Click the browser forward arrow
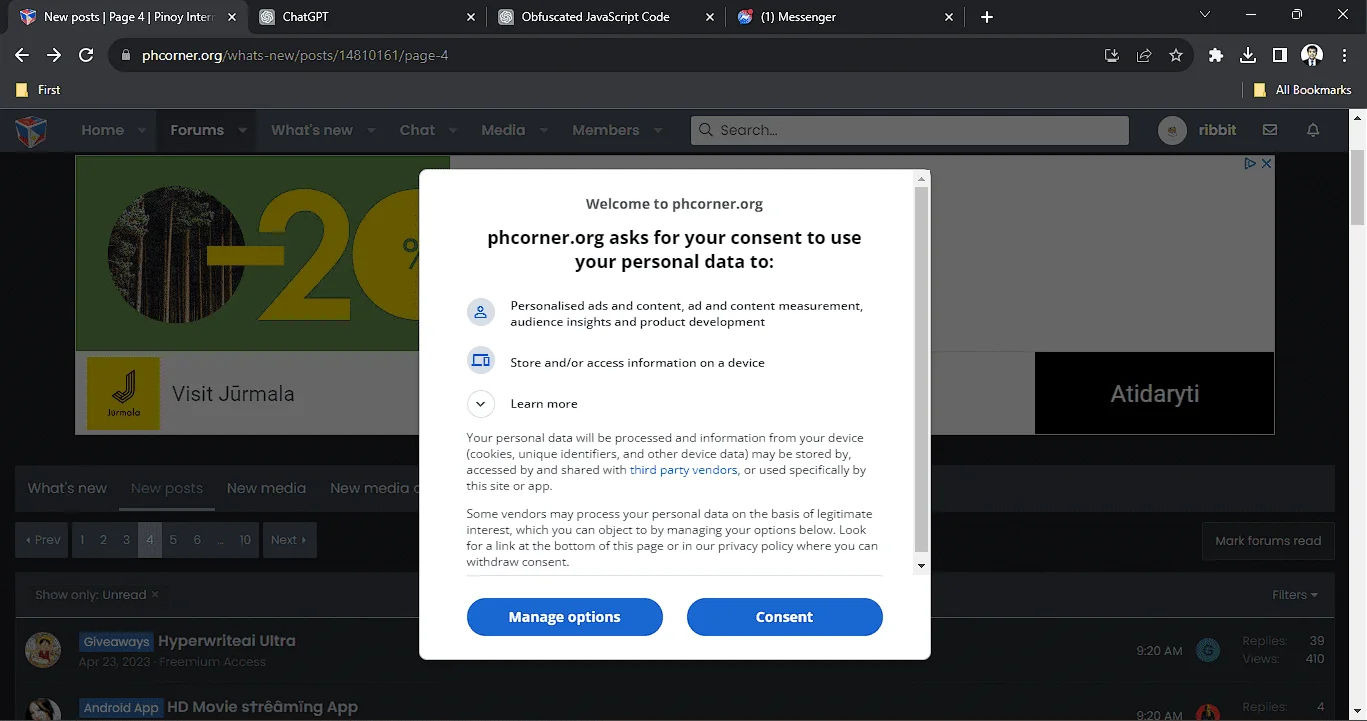The height and width of the screenshot is (721, 1367). point(54,56)
